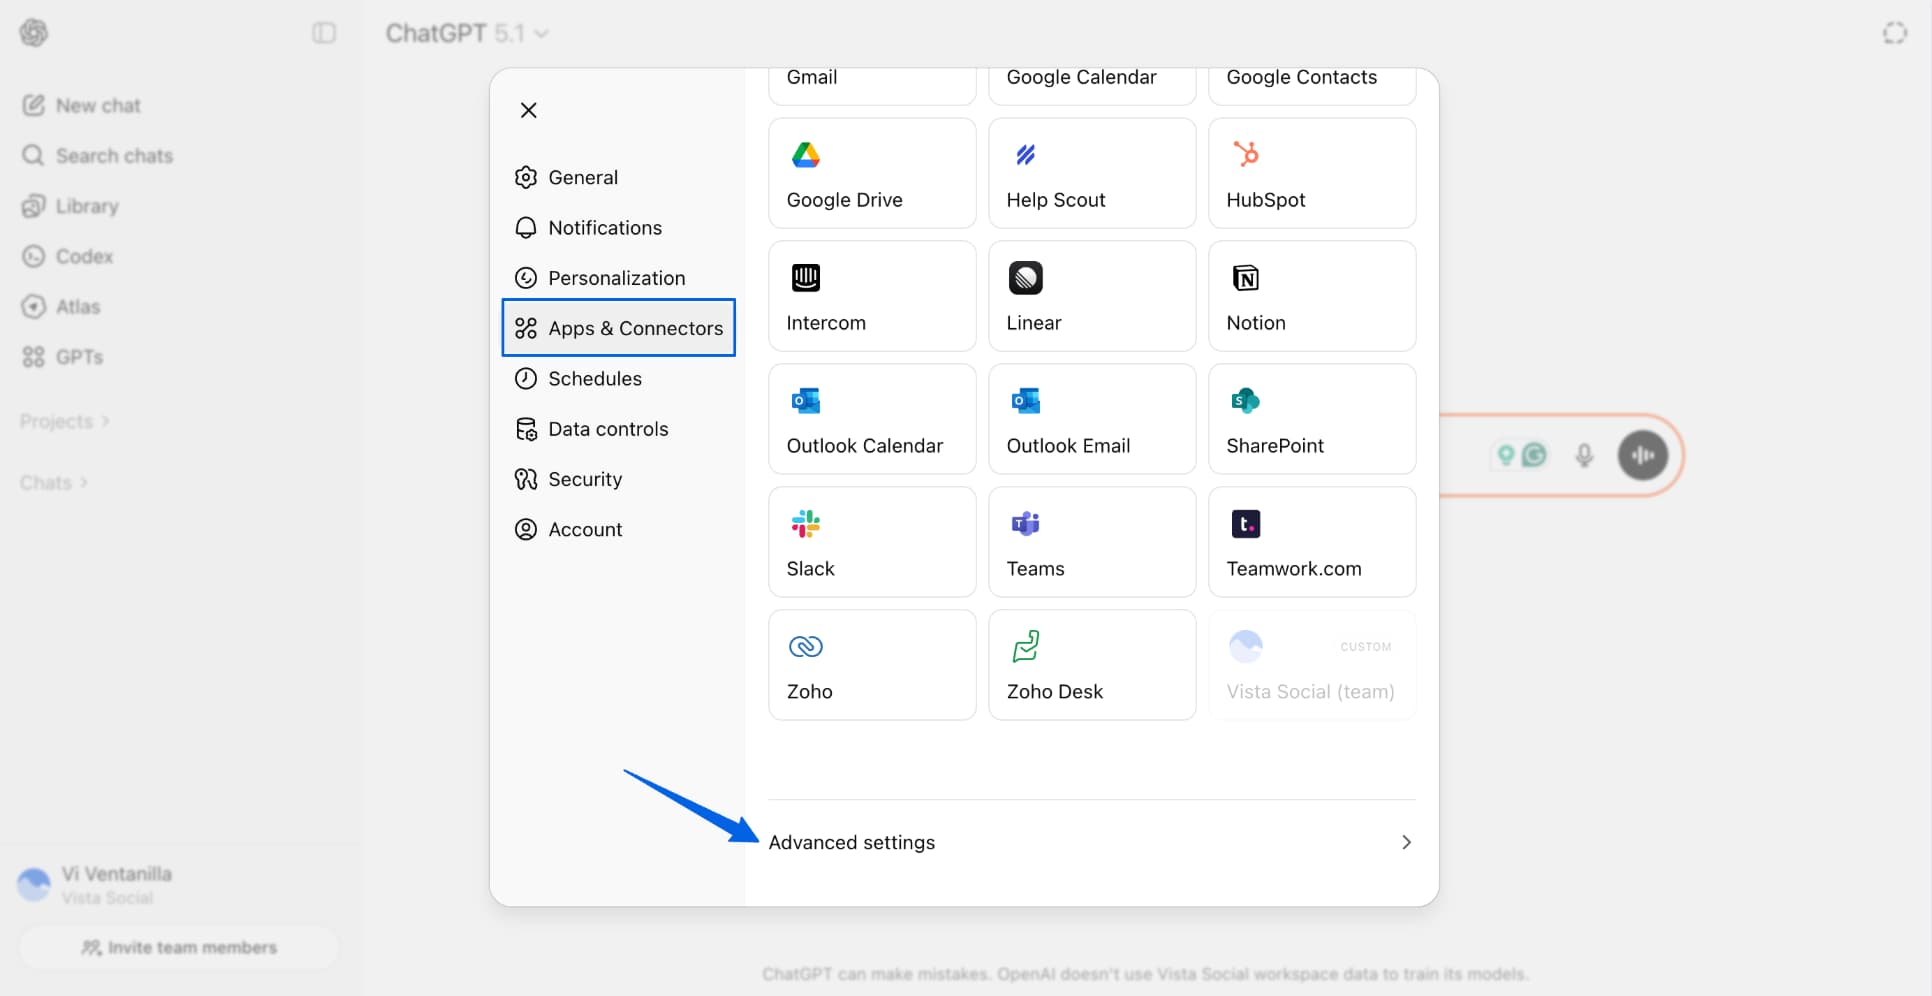Select the HubSpot connector tile

click(1311, 172)
